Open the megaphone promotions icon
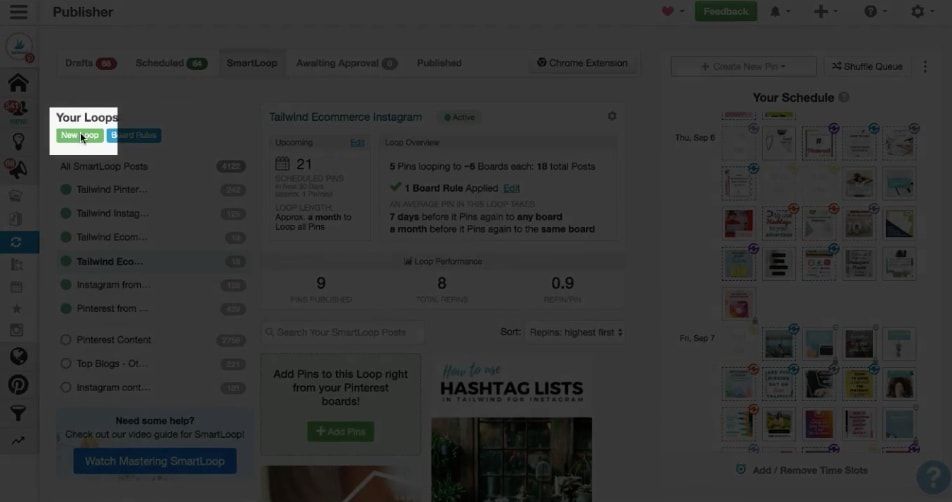 click(17, 169)
